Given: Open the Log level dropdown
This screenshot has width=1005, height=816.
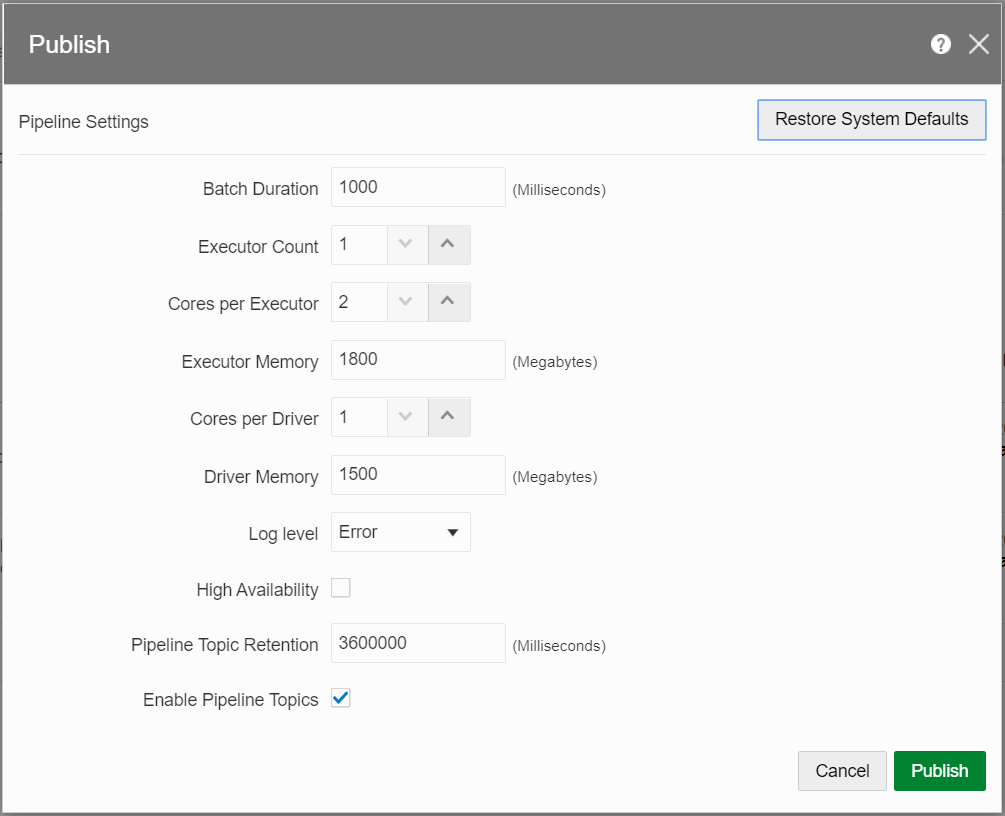Looking at the screenshot, I should (x=401, y=532).
